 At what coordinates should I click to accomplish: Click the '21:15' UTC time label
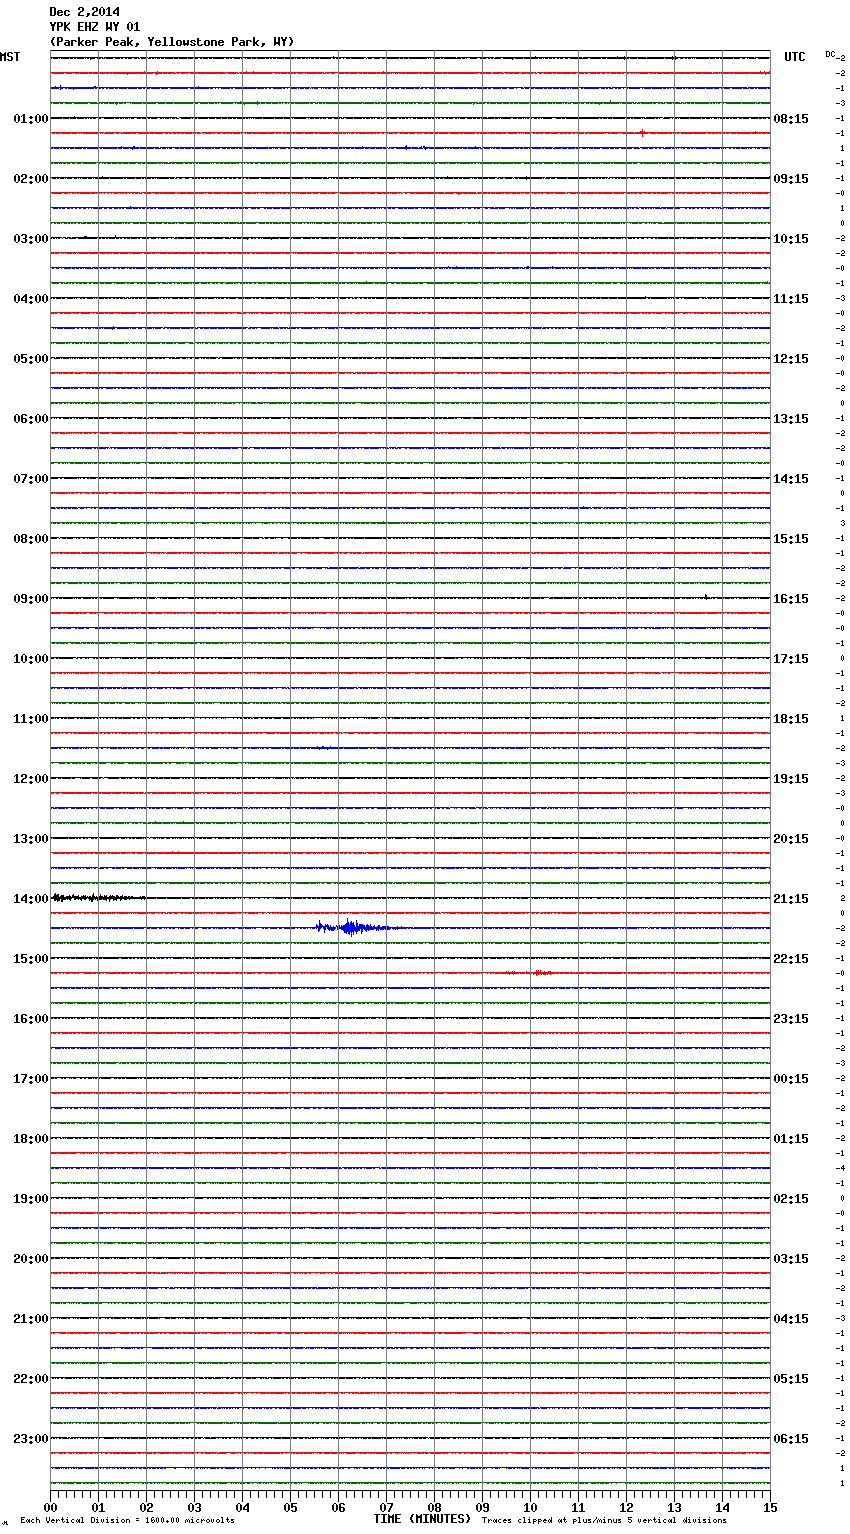[791, 899]
